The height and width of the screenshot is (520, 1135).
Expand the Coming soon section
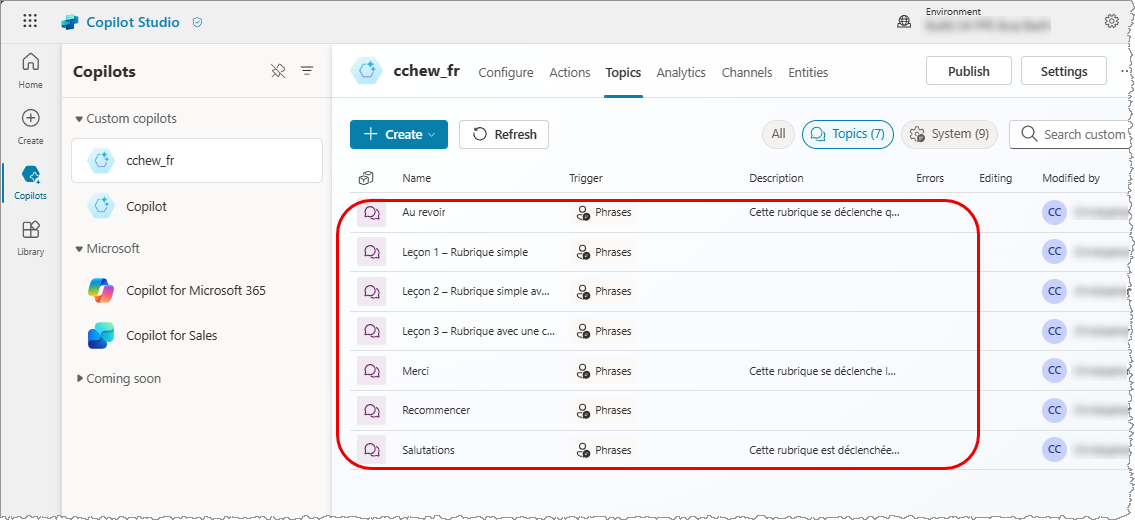80,379
